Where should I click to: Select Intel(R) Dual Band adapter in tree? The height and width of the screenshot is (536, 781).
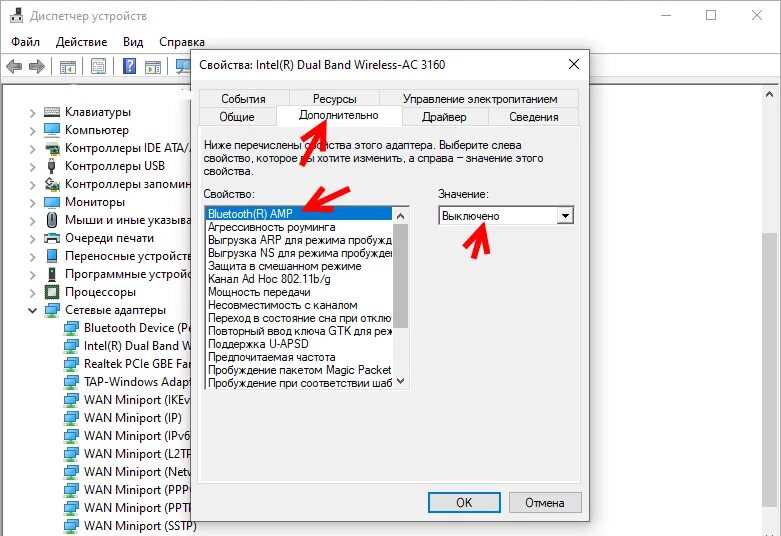pos(137,346)
